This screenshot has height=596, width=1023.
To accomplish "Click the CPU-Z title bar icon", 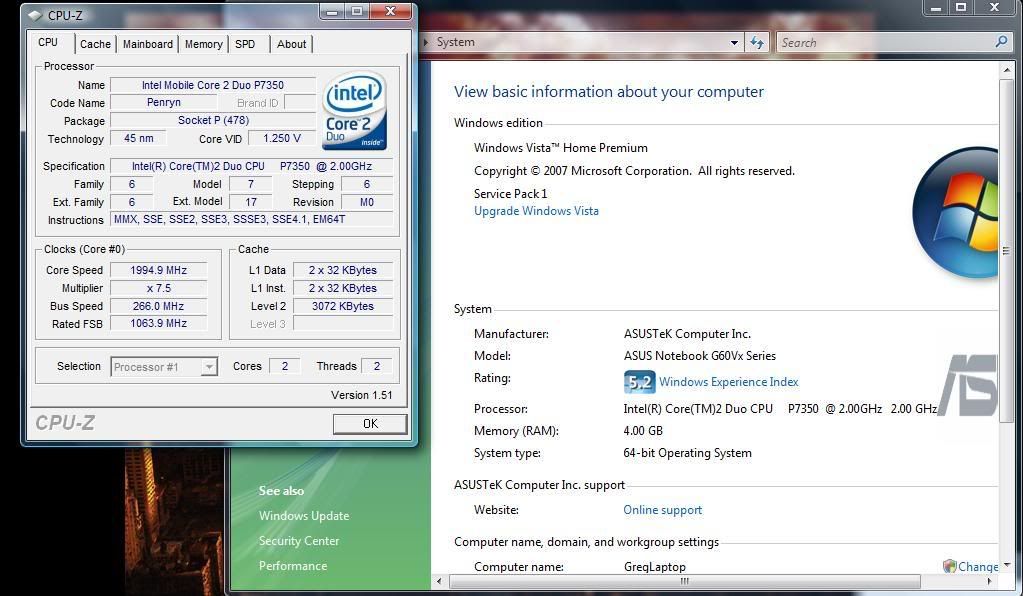I will (35, 15).
